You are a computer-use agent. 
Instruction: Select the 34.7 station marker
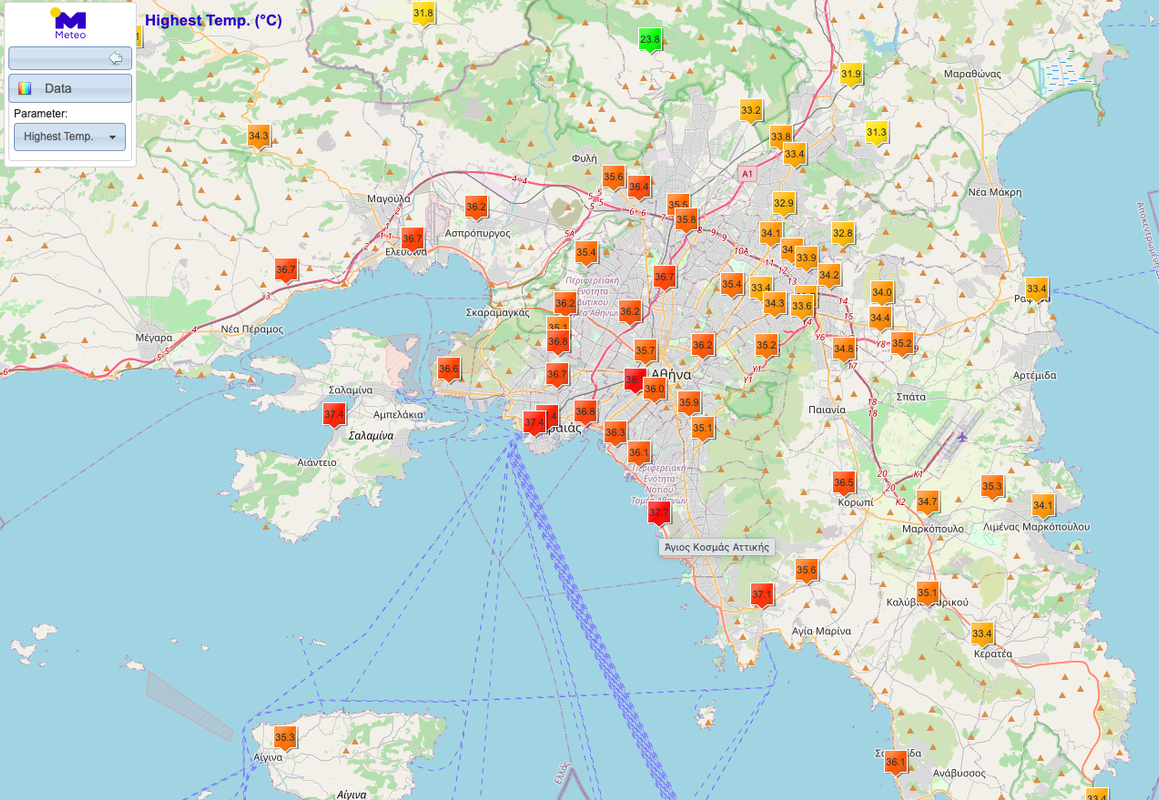pos(928,502)
